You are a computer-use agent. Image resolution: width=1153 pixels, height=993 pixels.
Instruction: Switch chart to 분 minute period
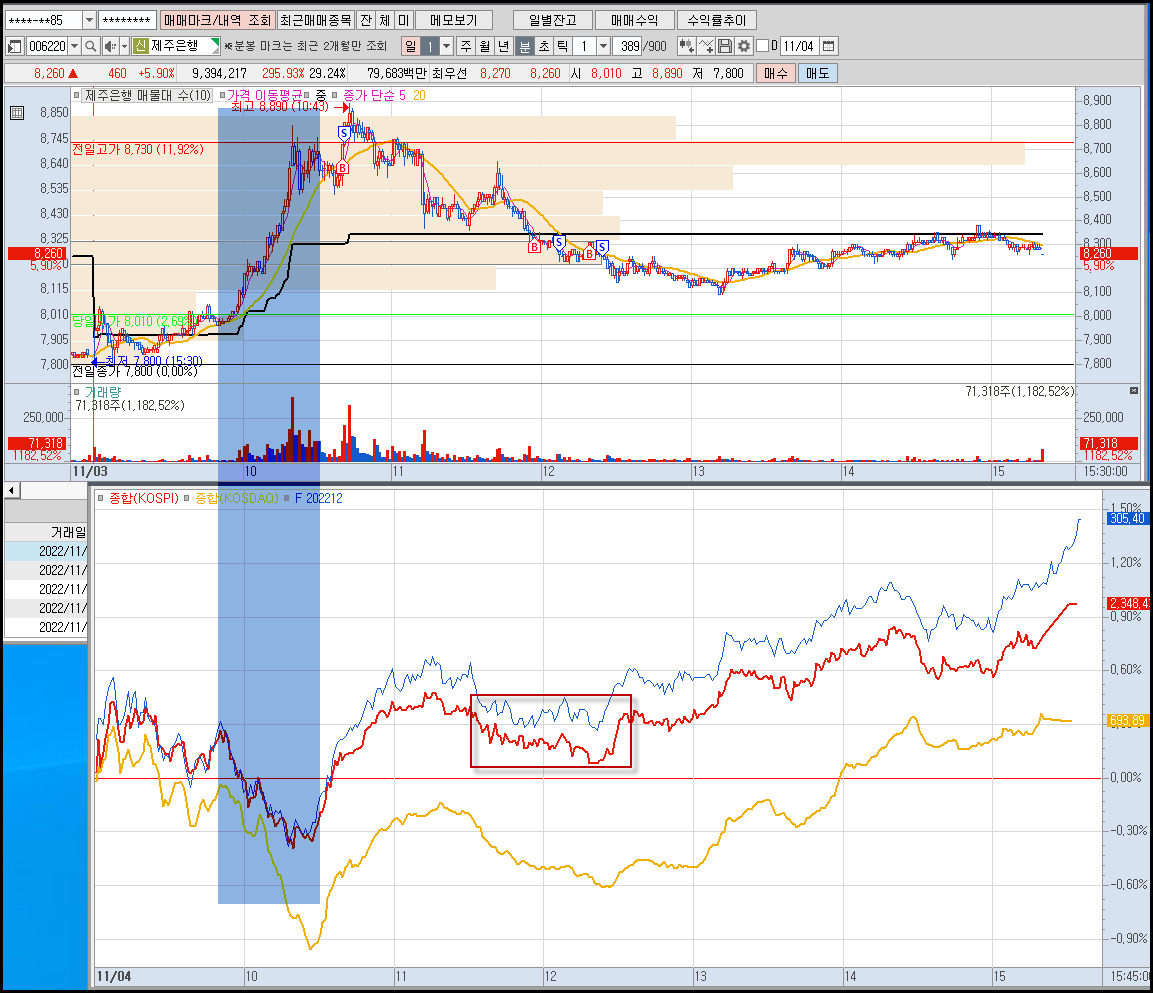click(524, 46)
